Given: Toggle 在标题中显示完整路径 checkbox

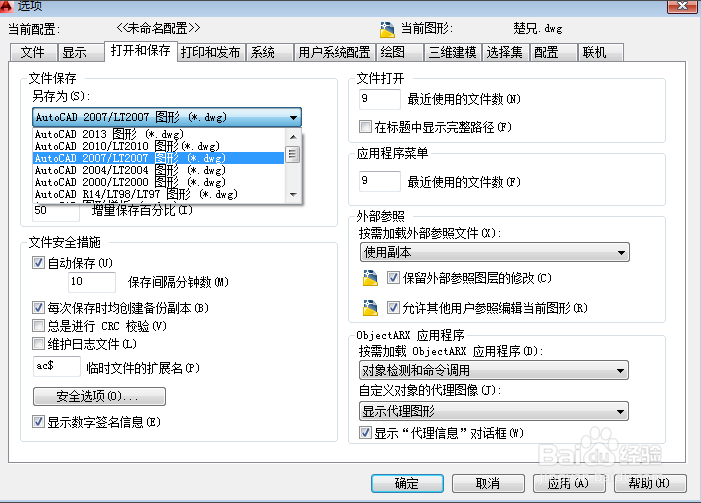Looking at the screenshot, I should pyautogui.click(x=365, y=127).
